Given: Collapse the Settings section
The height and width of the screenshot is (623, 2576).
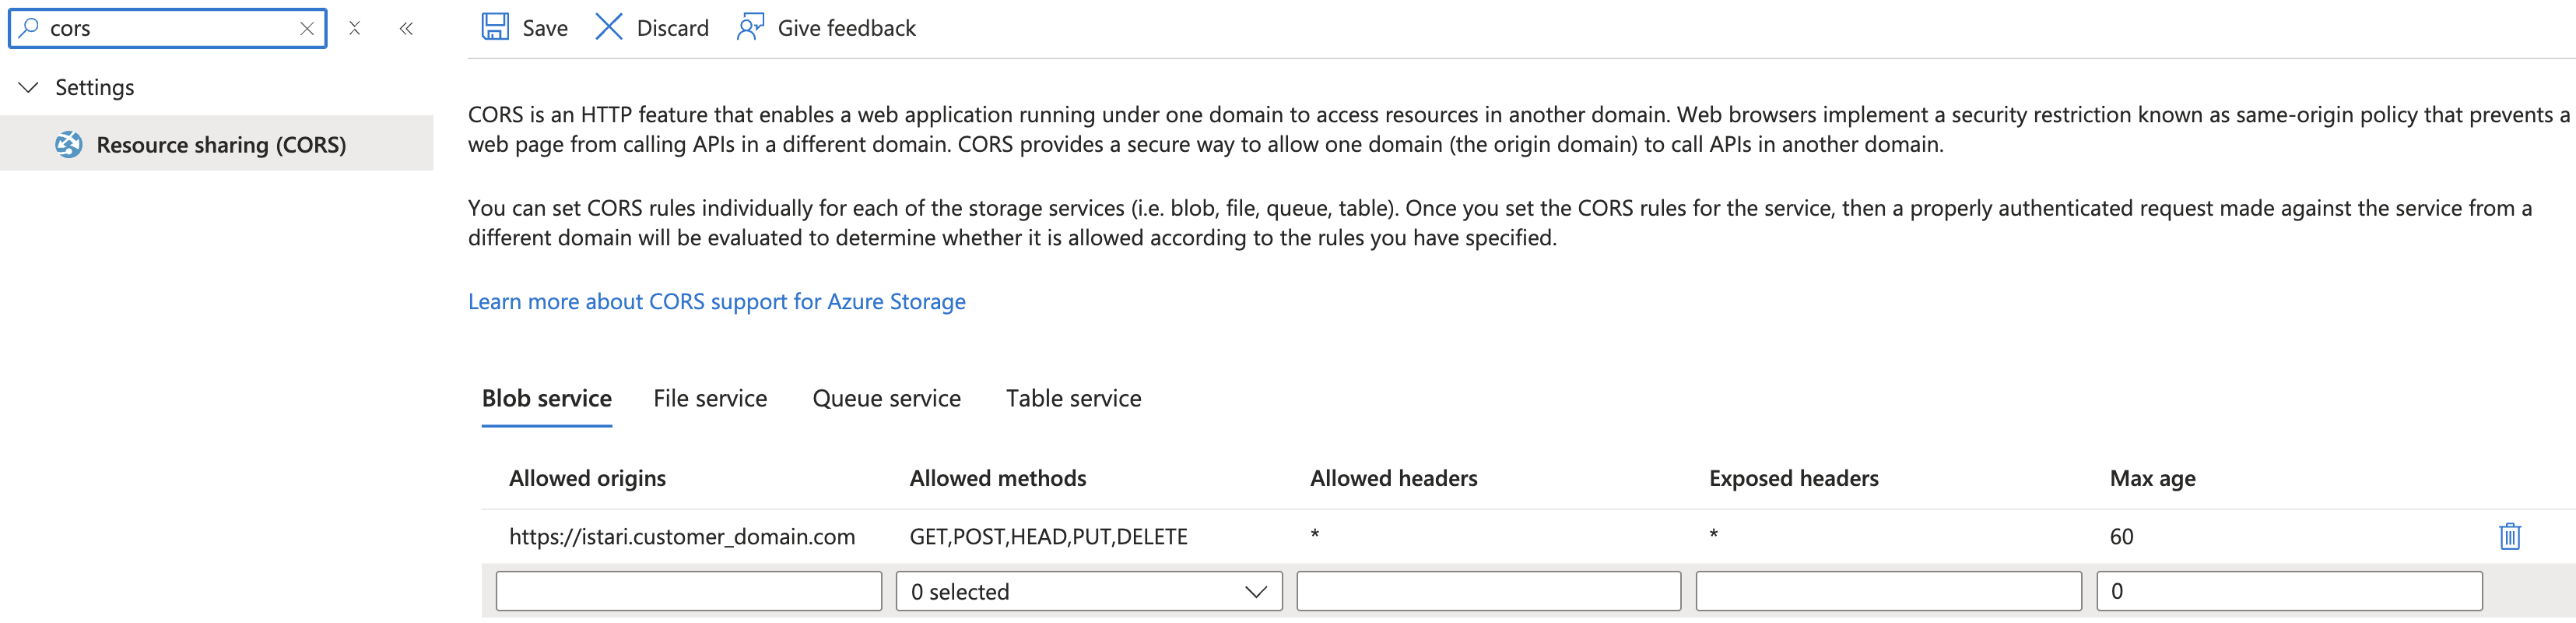Looking at the screenshot, I should point(29,88).
